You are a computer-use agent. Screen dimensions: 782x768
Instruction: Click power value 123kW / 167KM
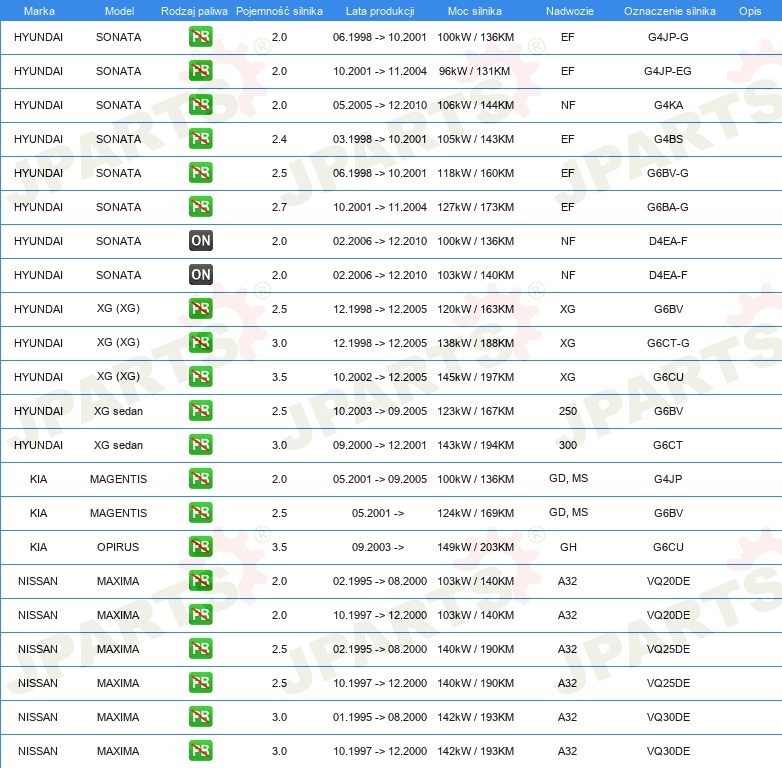475,411
